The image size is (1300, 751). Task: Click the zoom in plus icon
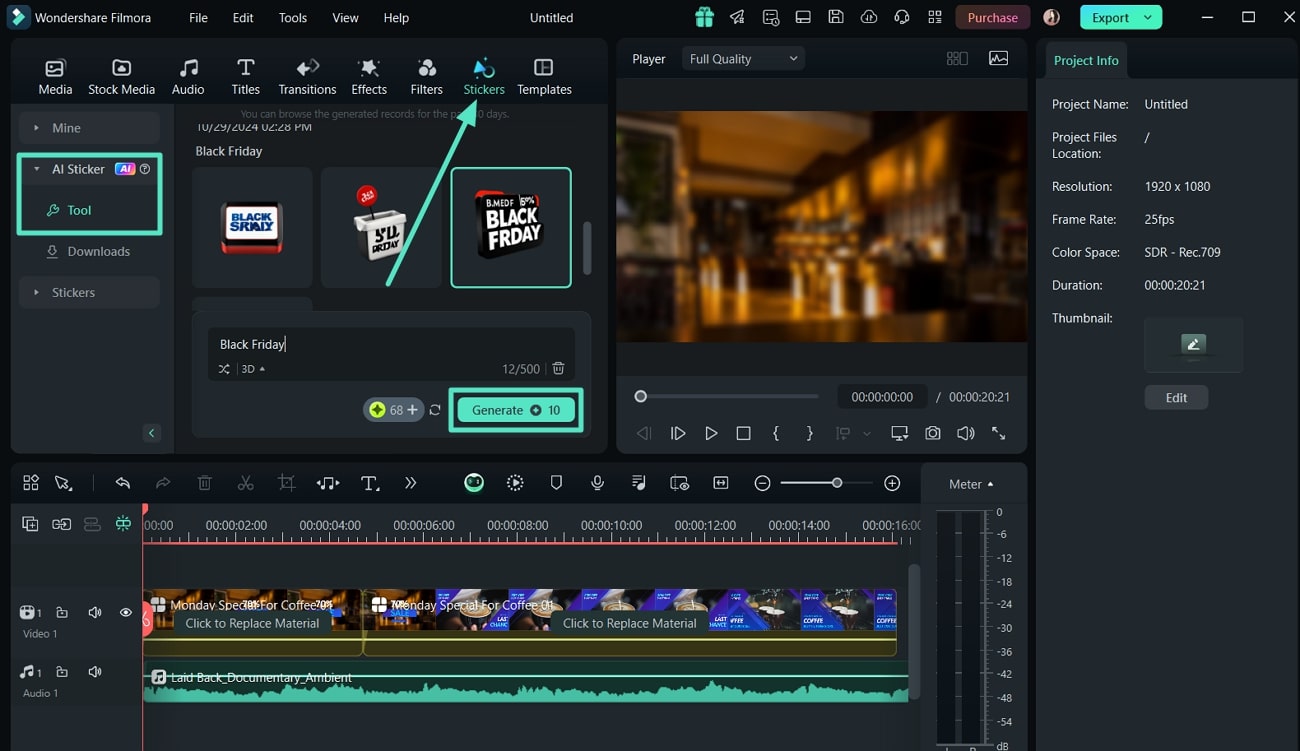click(892, 483)
